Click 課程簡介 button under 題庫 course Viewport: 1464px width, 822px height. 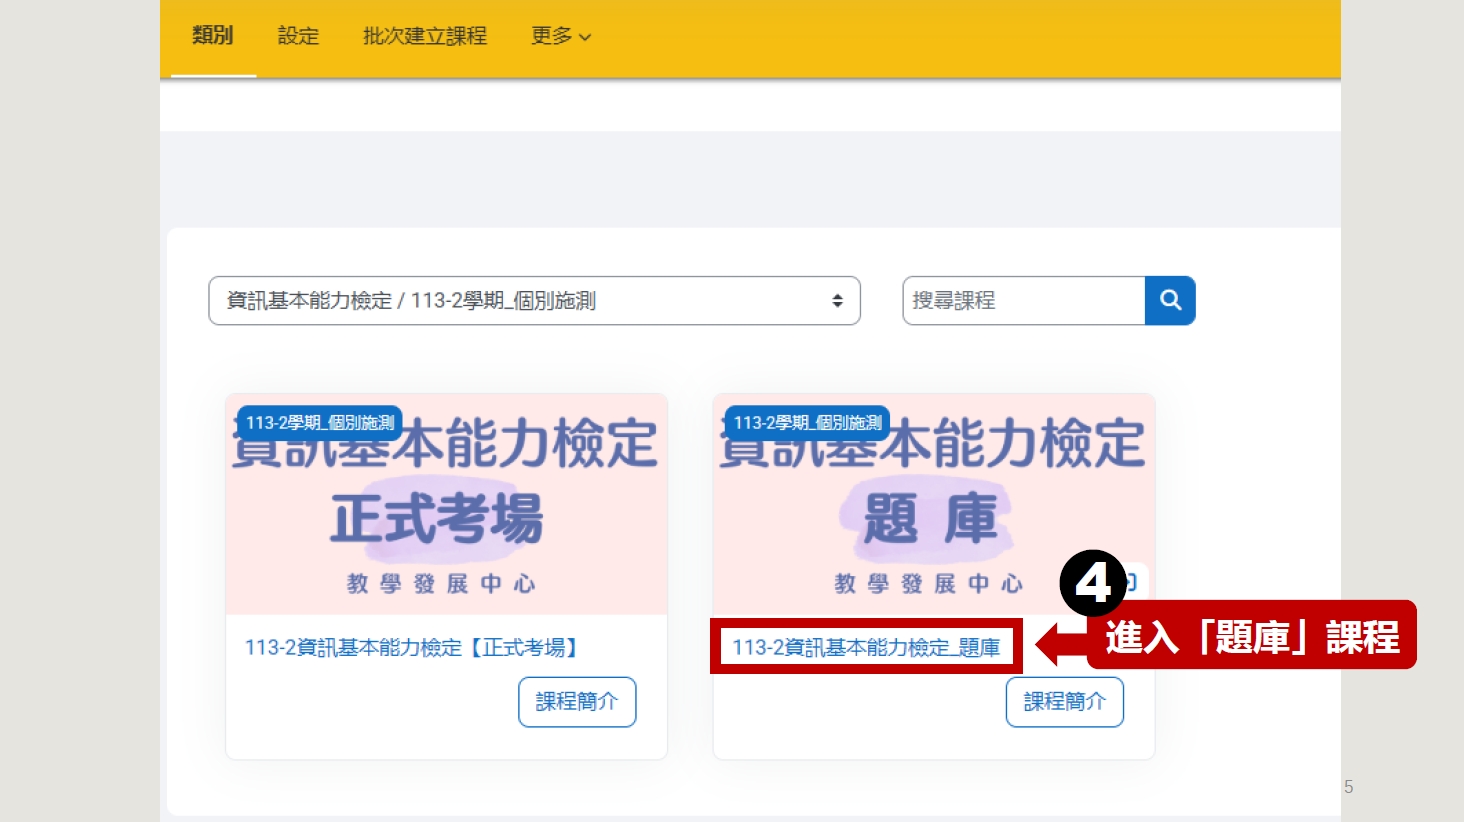pos(1064,702)
